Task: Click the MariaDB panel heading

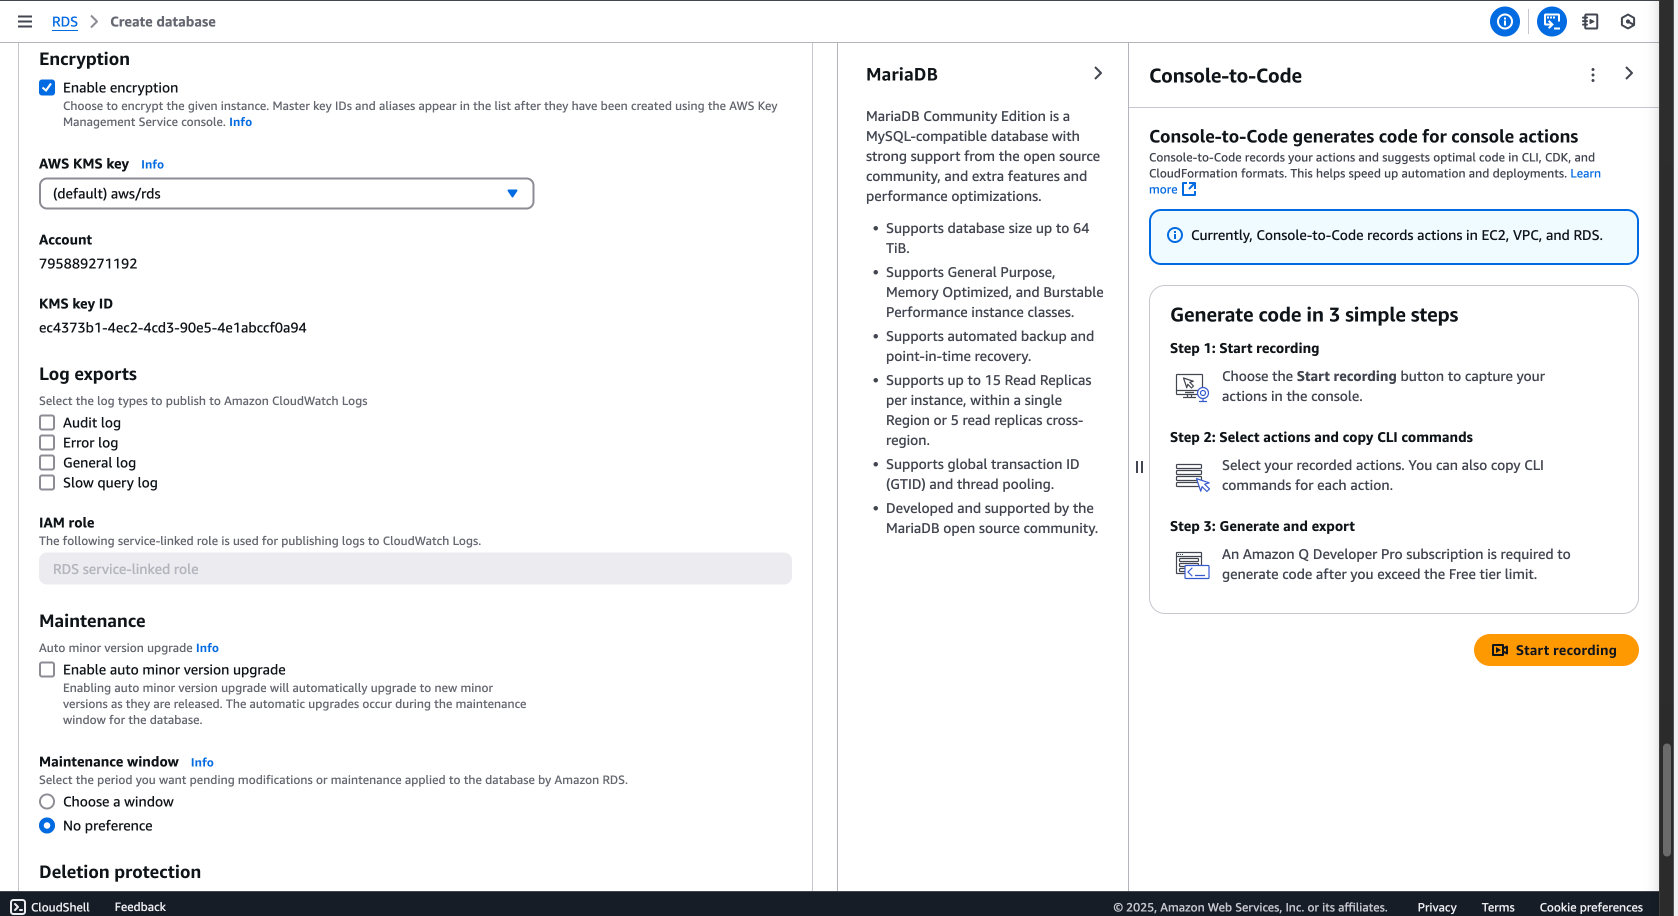Action: 902,74
